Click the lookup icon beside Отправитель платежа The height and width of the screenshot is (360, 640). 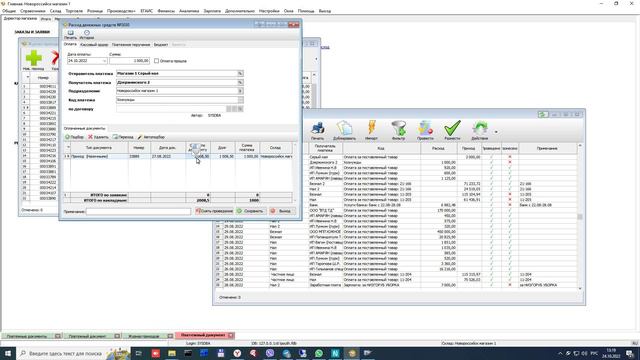(x=240, y=73)
